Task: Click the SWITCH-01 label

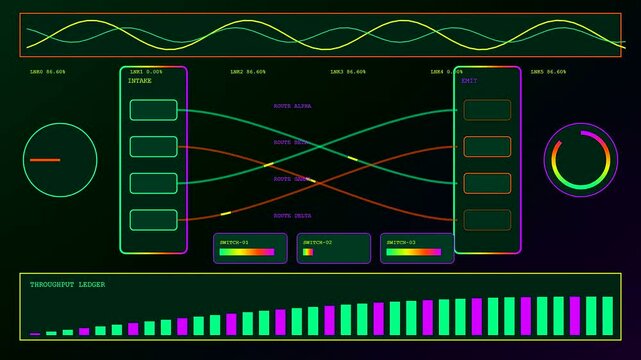Action: pyautogui.click(x=234, y=243)
